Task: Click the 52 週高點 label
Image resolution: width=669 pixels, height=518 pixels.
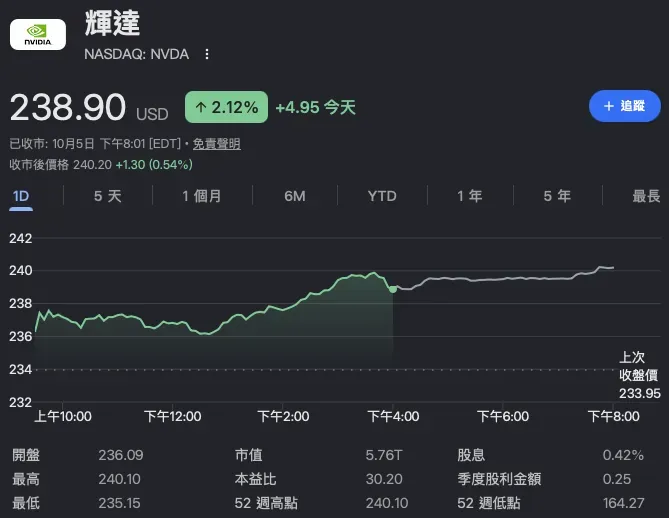Action: [x=266, y=503]
